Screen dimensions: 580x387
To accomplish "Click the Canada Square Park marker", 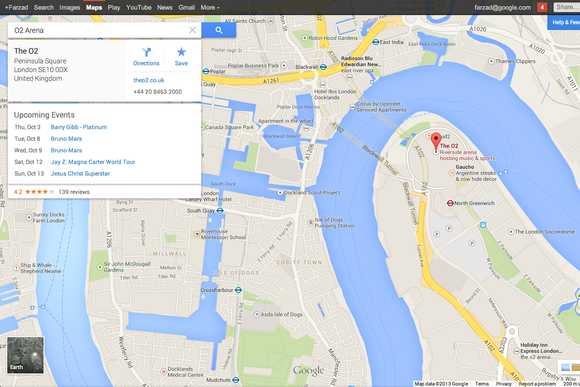I will tap(203, 127).
